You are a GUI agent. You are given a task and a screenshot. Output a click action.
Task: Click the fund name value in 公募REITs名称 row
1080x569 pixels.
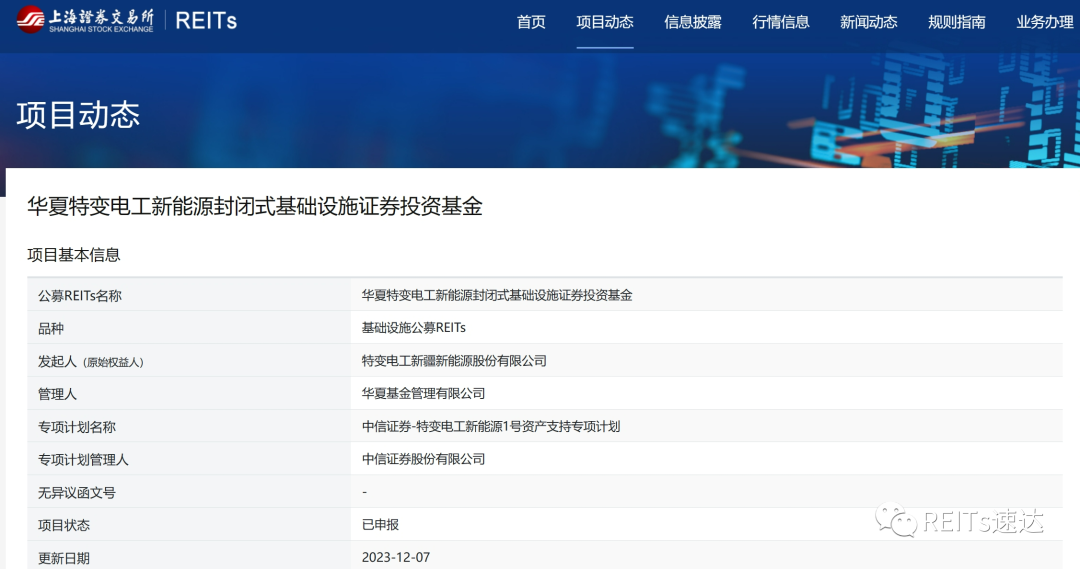[497, 295]
